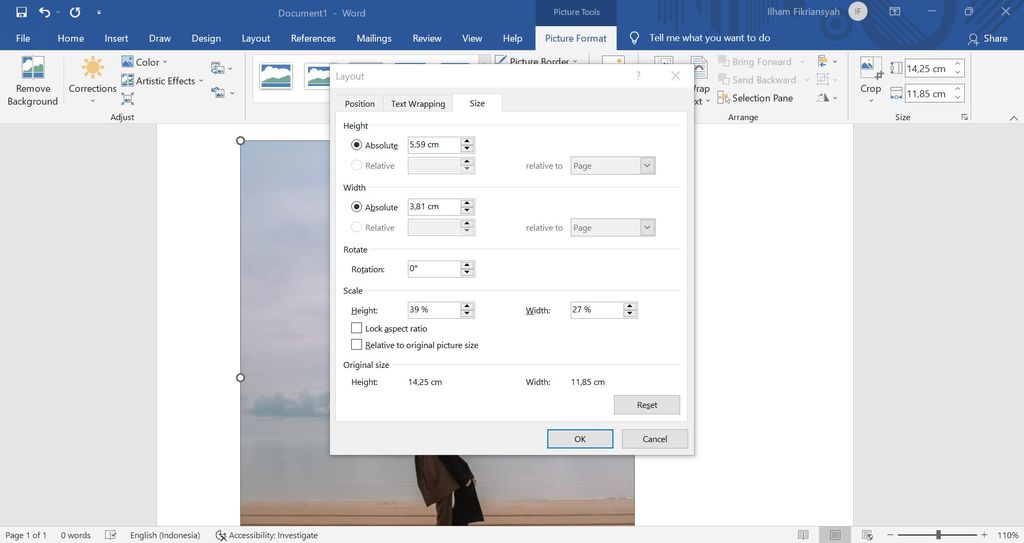Click the Reset button

(x=647, y=404)
